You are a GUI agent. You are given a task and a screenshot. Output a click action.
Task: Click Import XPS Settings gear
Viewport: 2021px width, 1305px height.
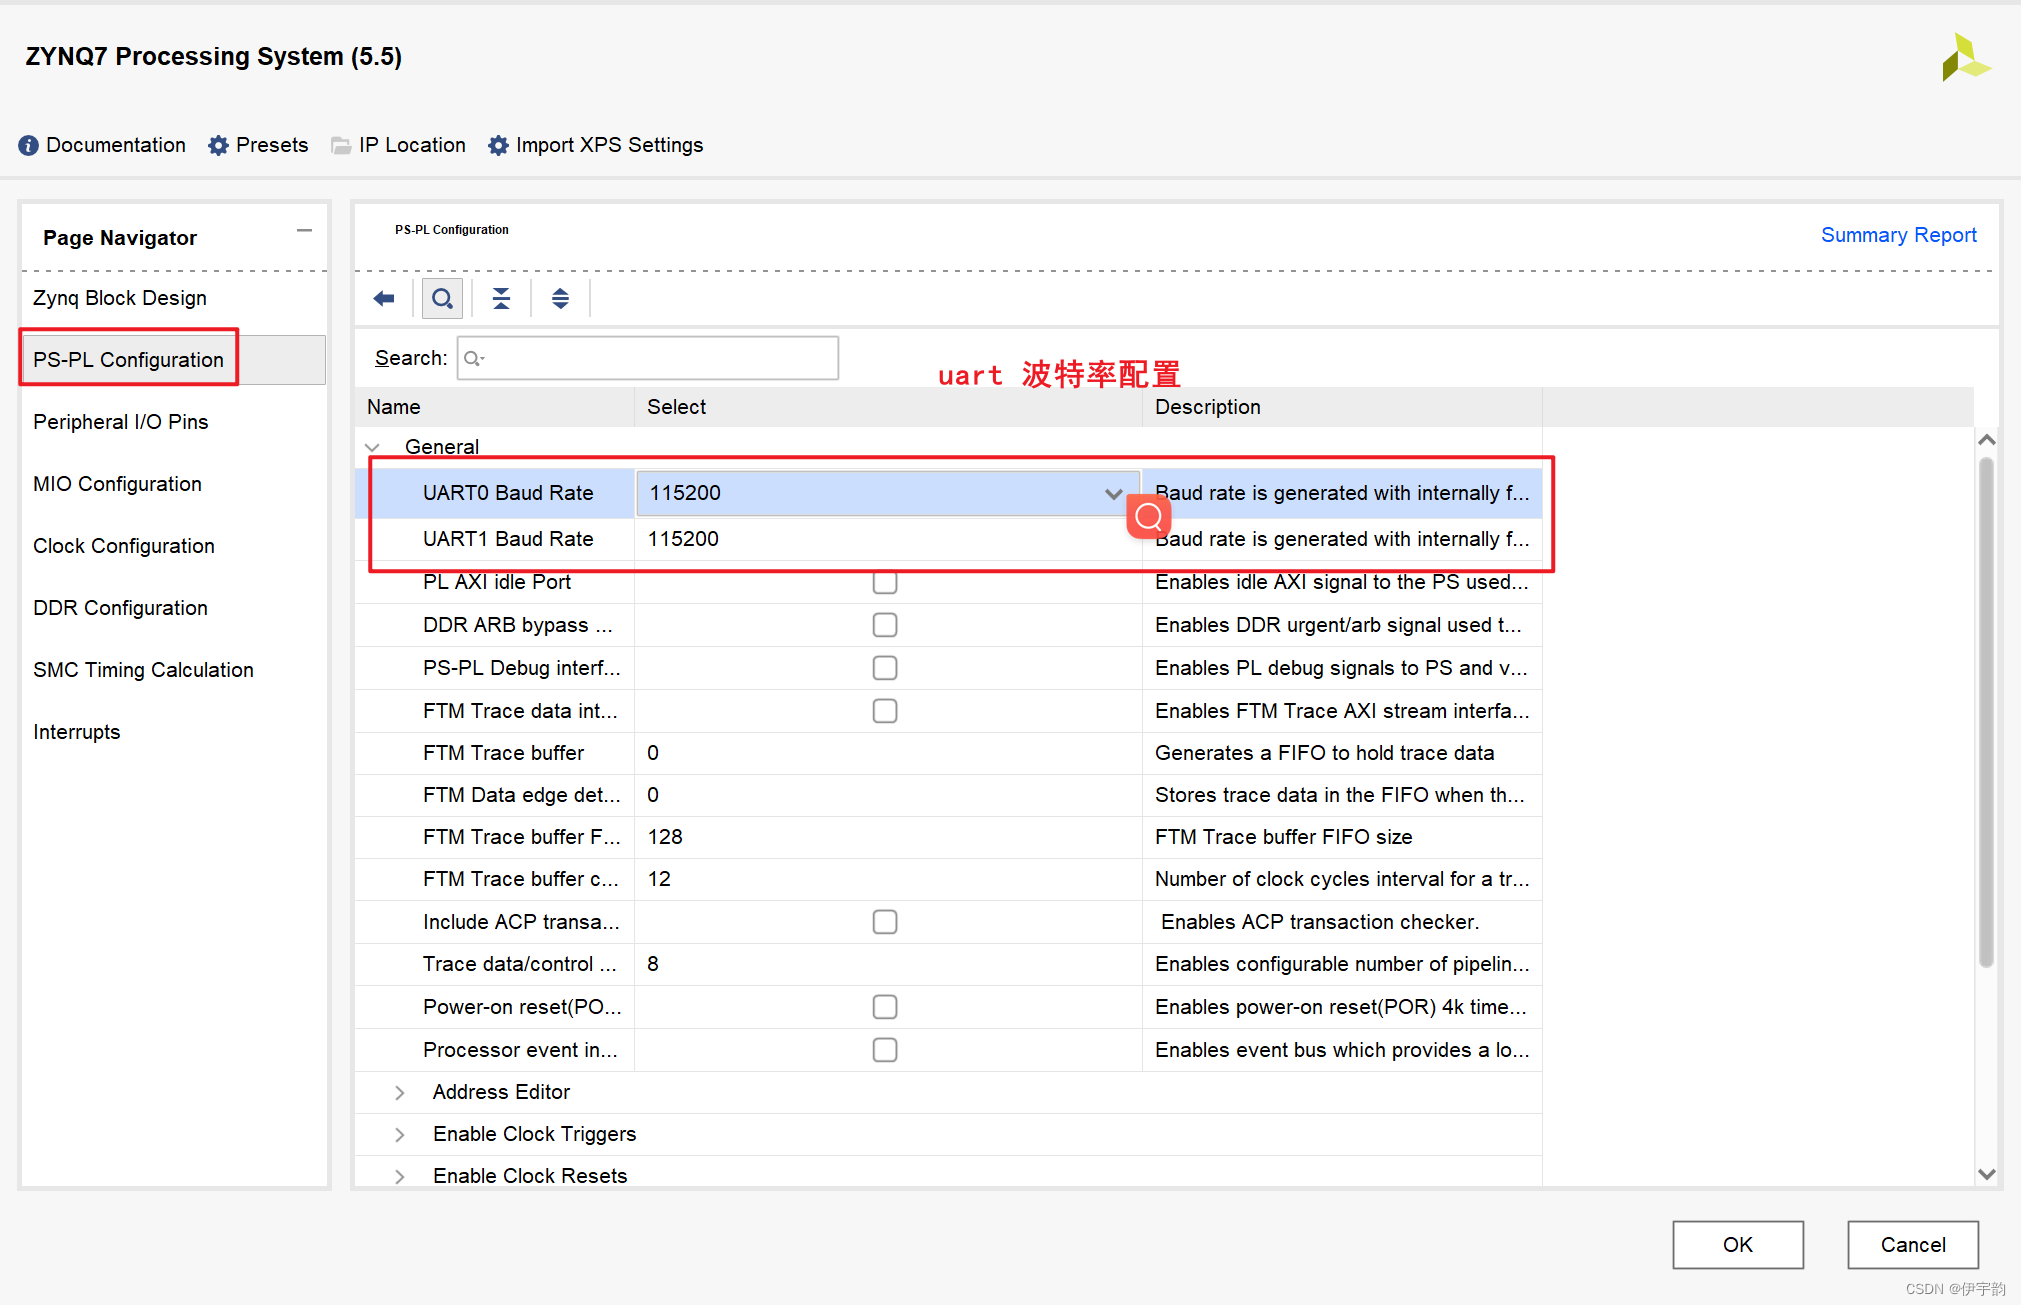point(498,145)
